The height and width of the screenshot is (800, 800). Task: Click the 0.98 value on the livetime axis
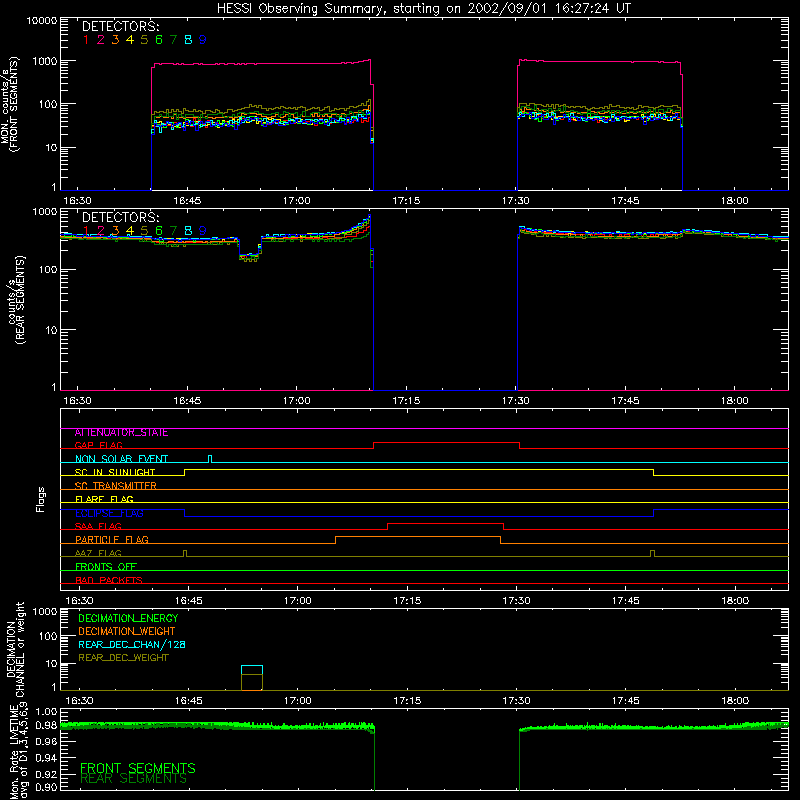click(x=46, y=725)
